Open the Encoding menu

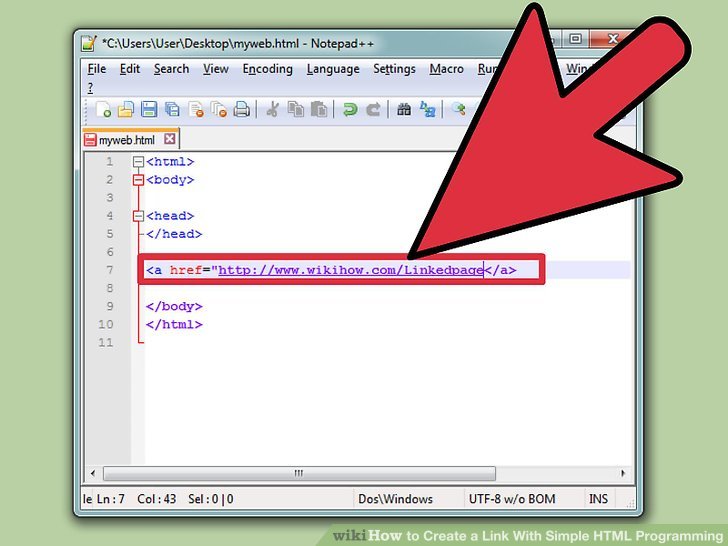coord(267,69)
